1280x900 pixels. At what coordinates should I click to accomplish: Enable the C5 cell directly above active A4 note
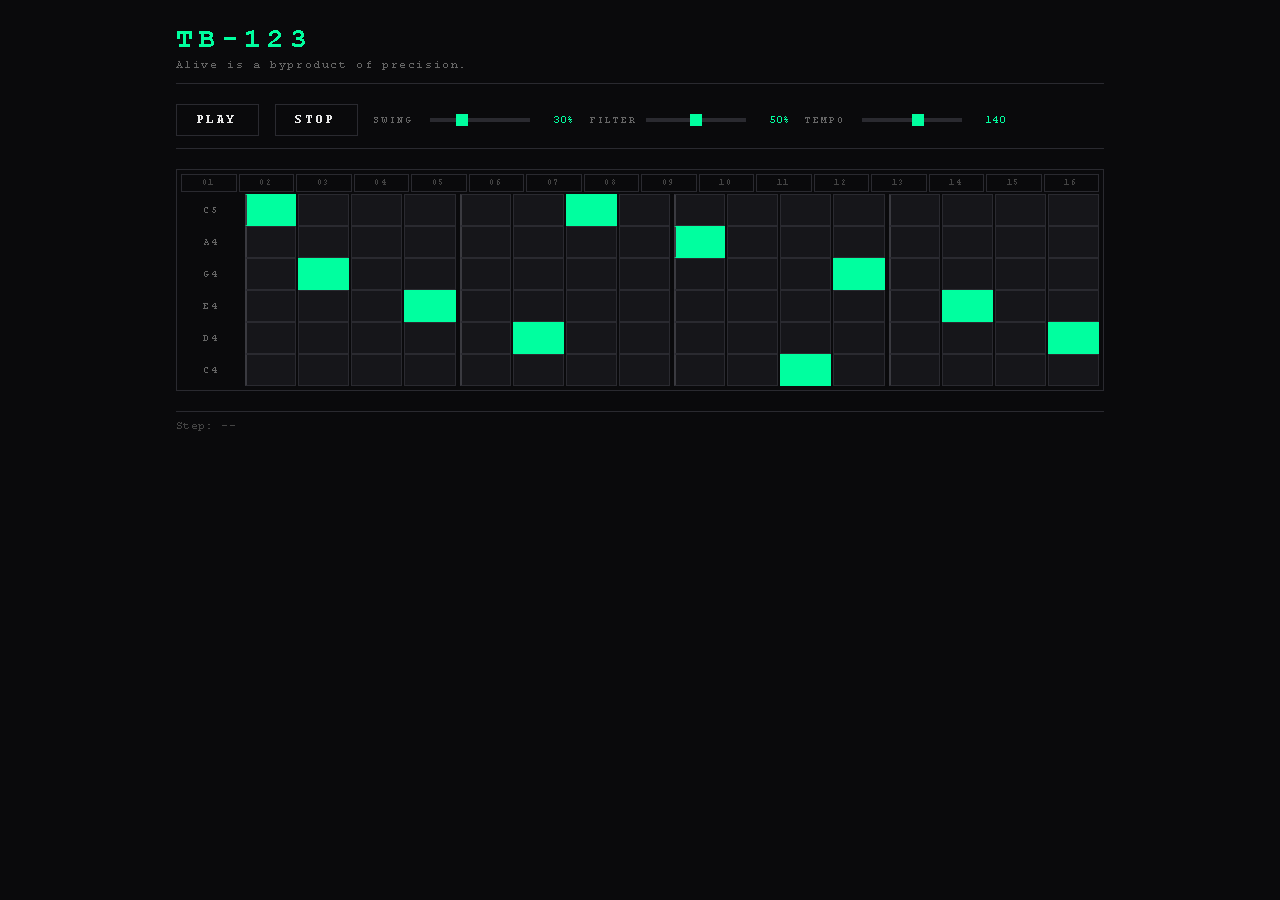(700, 210)
